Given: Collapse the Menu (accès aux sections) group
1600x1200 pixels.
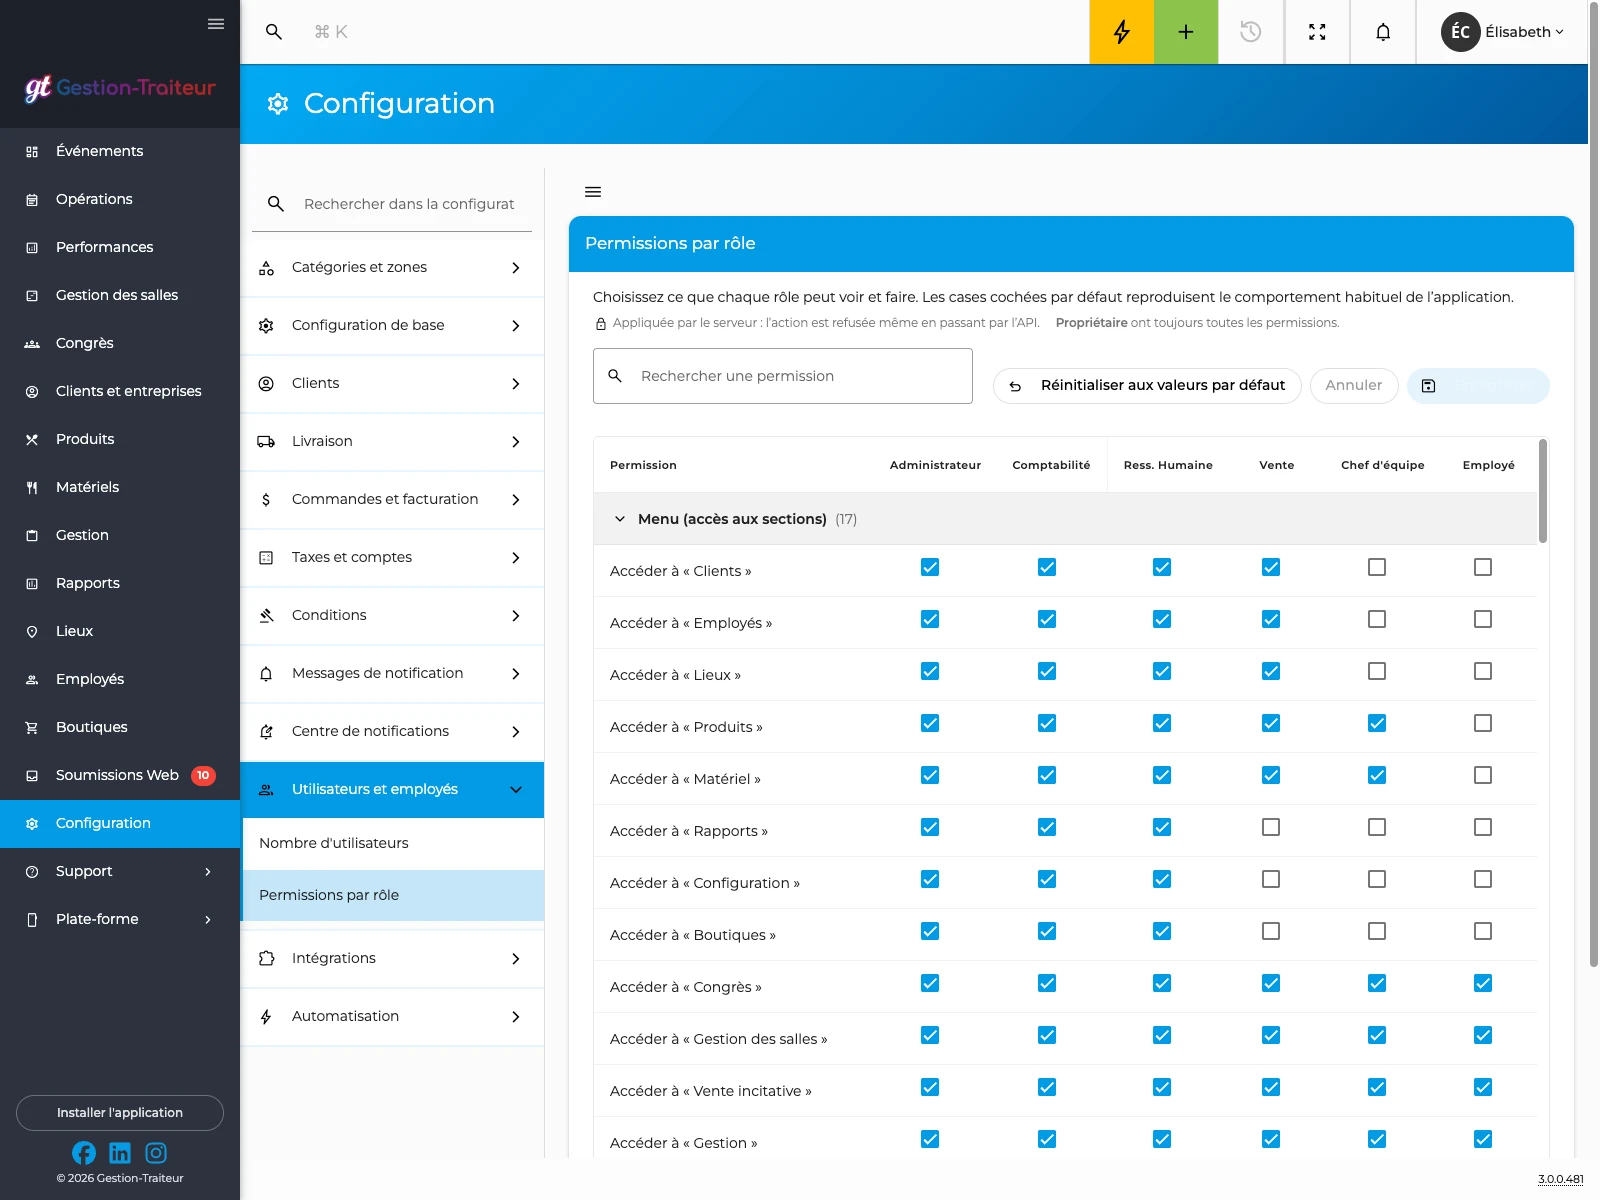Looking at the screenshot, I should pos(620,519).
